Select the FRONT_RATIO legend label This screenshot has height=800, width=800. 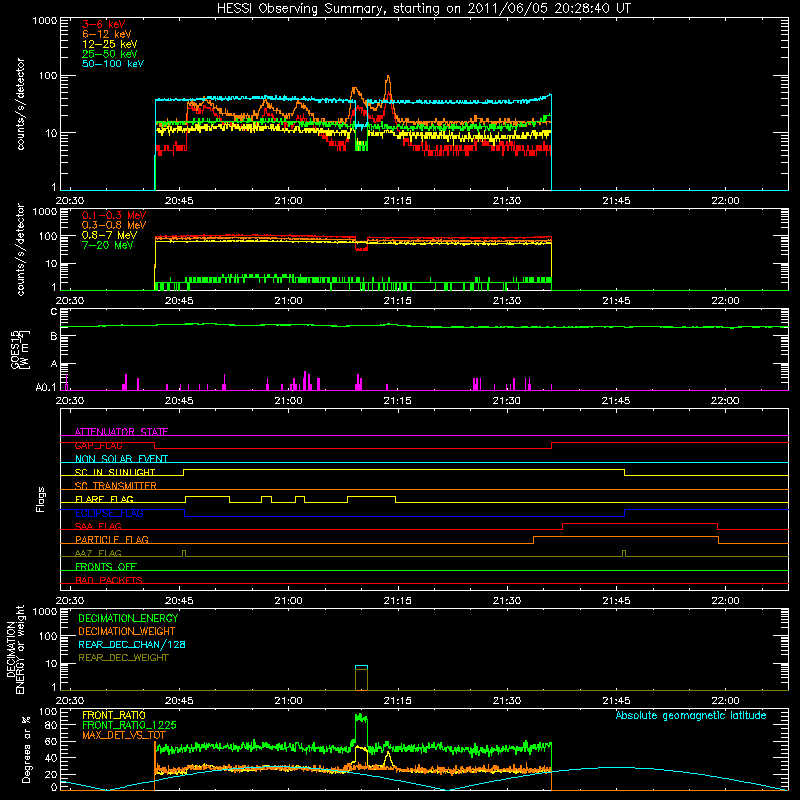pyautogui.click(x=114, y=715)
